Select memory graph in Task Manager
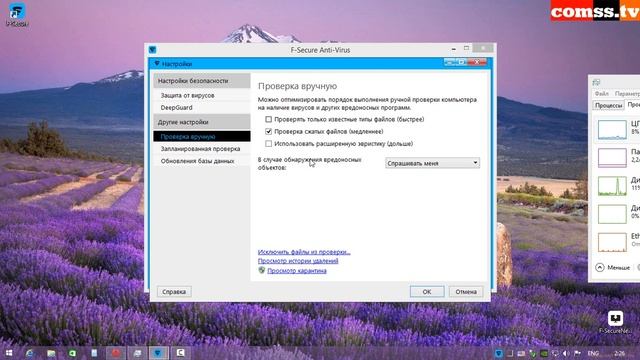The width and height of the screenshot is (640, 360). point(612,158)
